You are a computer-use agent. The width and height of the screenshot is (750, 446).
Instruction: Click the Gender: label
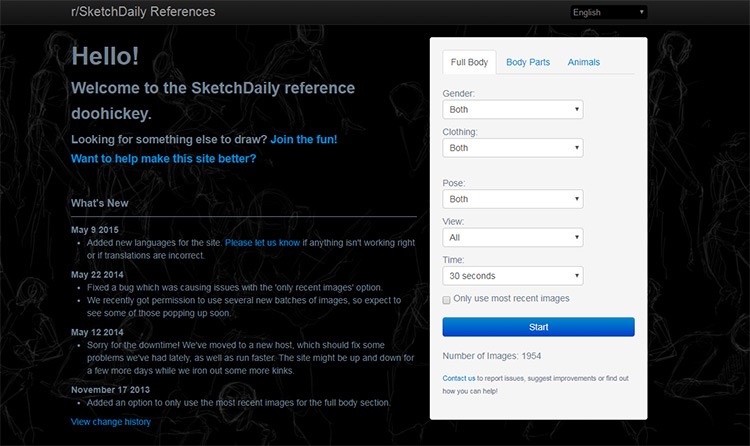point(459,93)
